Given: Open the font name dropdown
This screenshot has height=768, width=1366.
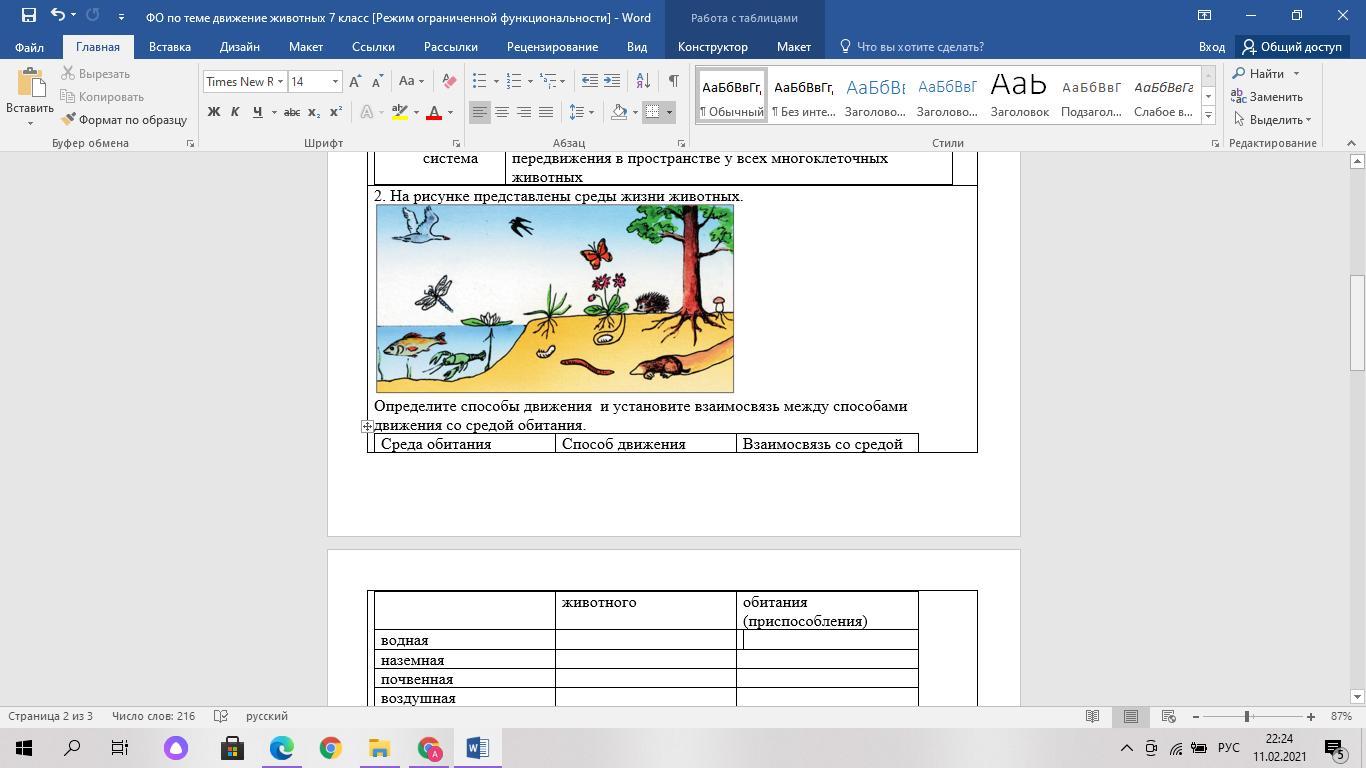Looking at the screenshot, I should (x=280, y=82).
